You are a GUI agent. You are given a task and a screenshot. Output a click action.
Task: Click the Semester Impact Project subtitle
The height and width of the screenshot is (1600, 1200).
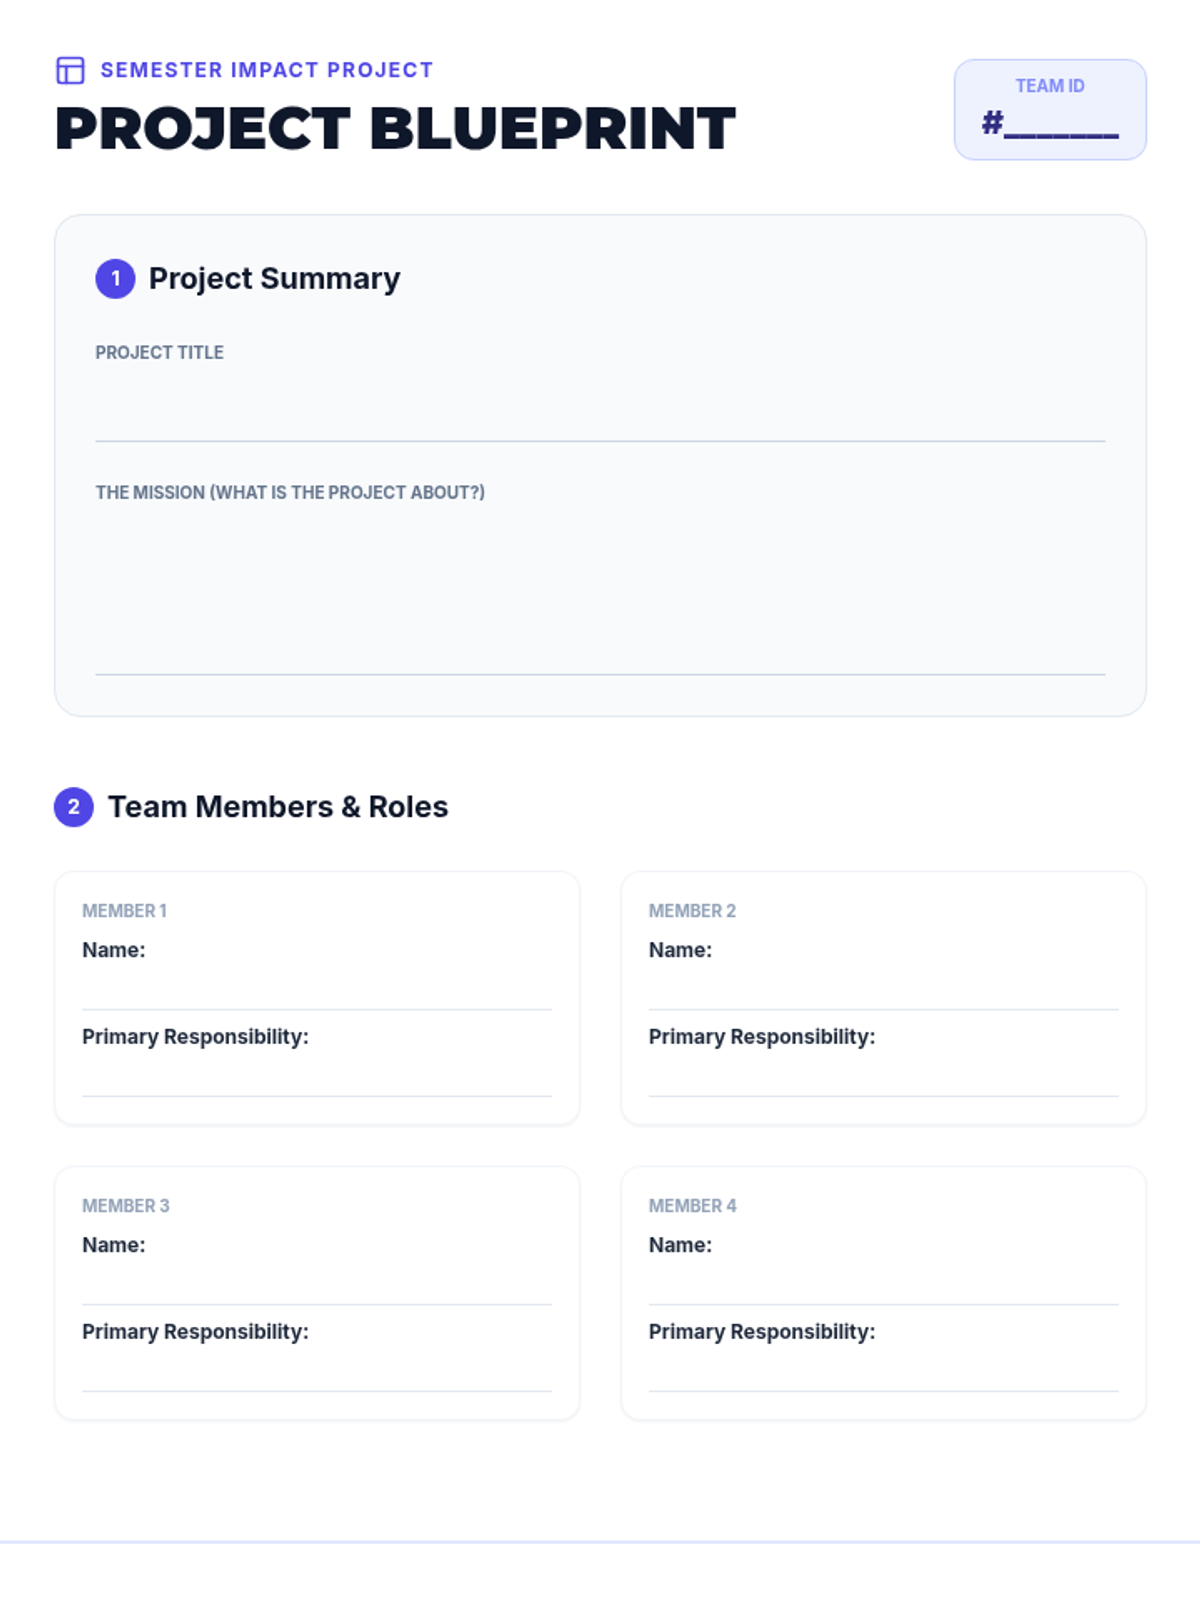(267, 70)
